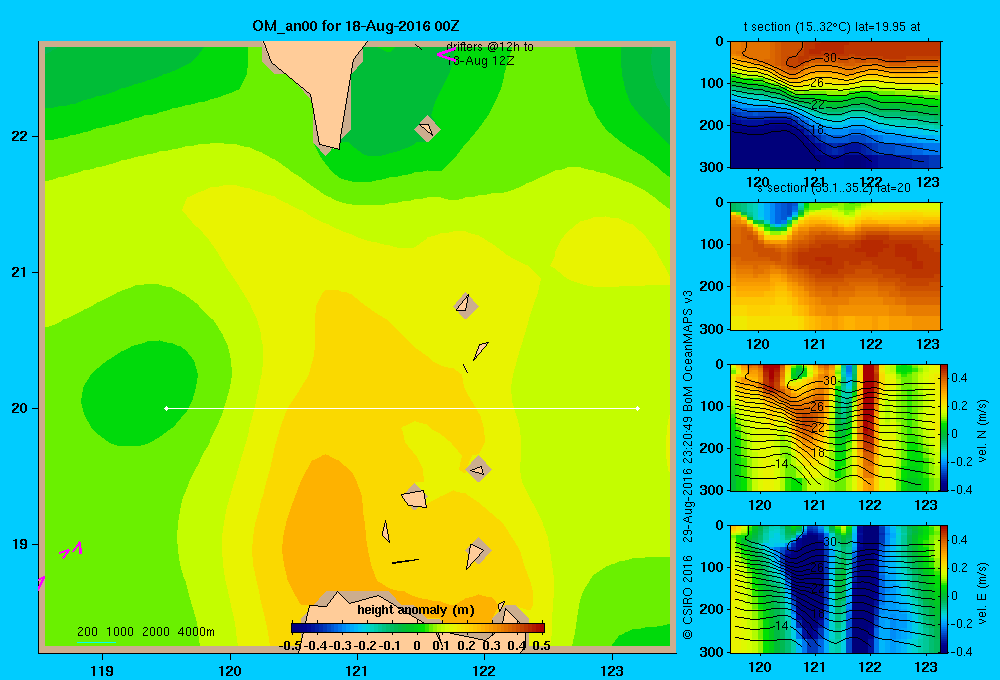1000x680 pixels.
Task: Click the OM_an00 18-Aug-2016 title text
Action: 356,26
